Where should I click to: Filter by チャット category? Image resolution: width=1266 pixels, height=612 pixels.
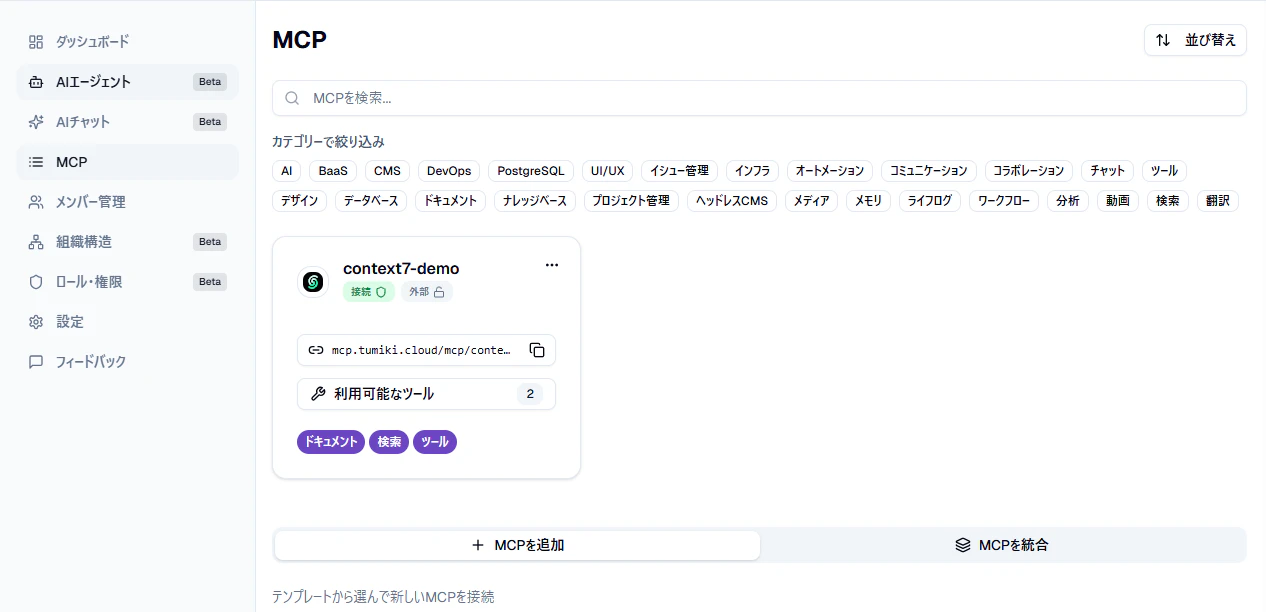(x=1108, y=171)
